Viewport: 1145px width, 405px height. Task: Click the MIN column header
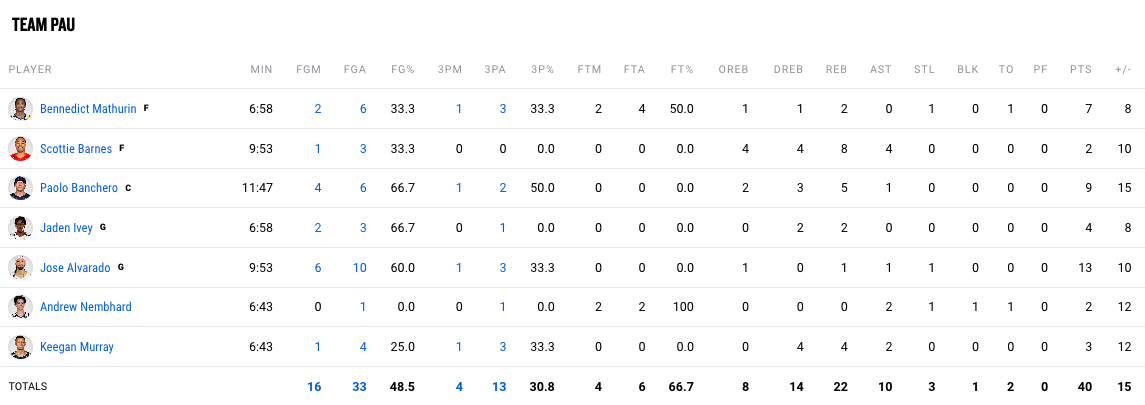261,70
